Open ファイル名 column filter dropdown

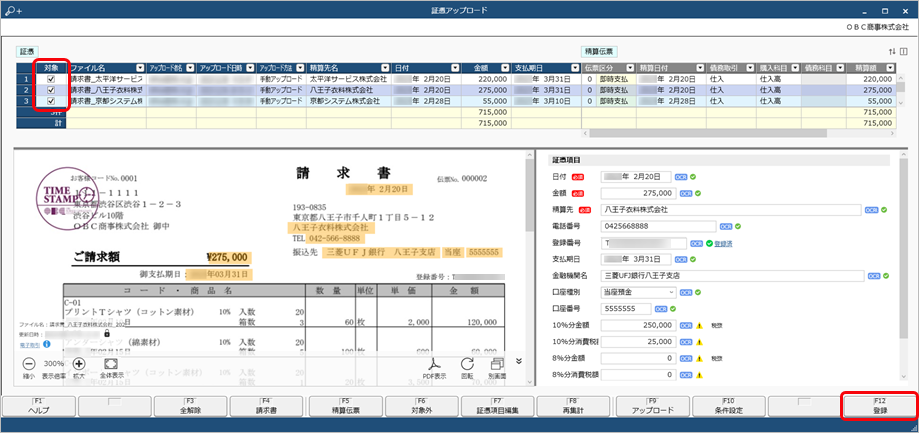point(141,68)
